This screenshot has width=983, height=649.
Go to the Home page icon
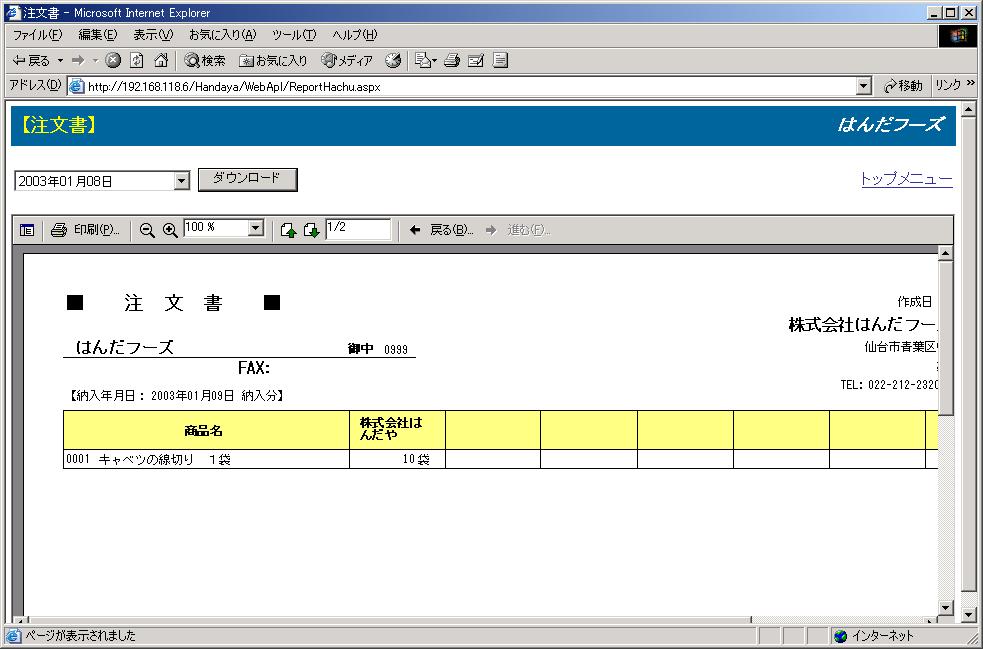pyautogui.click(x=161, y=60)
